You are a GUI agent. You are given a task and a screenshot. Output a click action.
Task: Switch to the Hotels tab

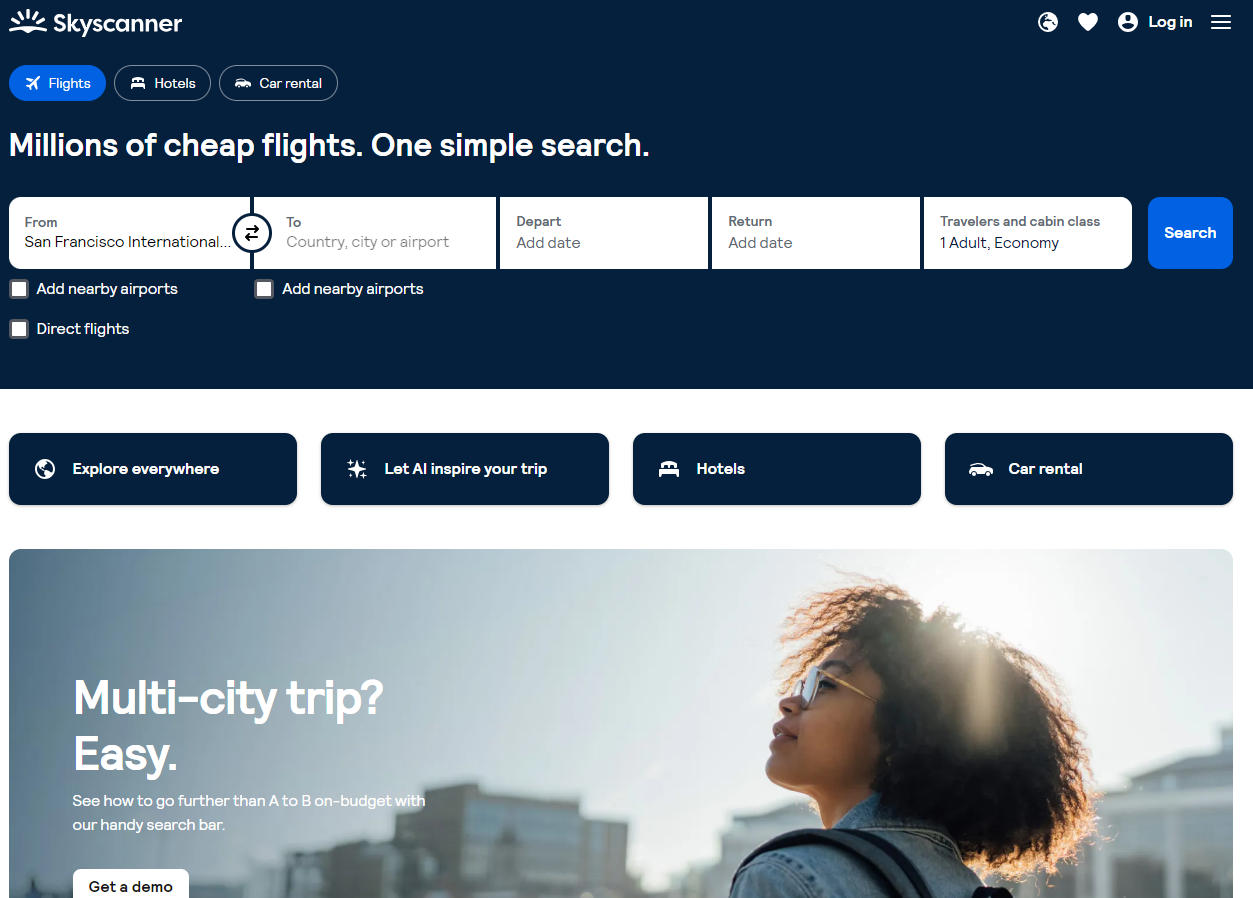[162, 83]
